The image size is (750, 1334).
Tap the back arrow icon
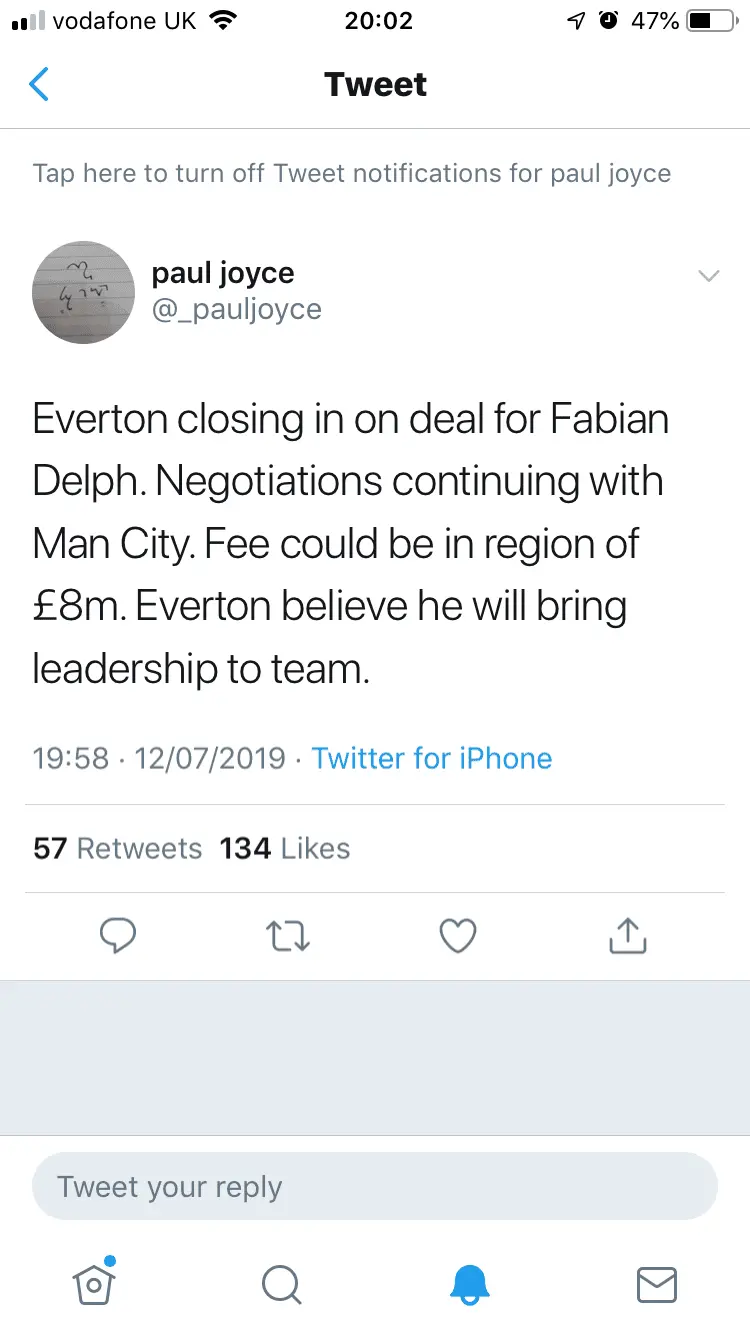coord(39,85)
